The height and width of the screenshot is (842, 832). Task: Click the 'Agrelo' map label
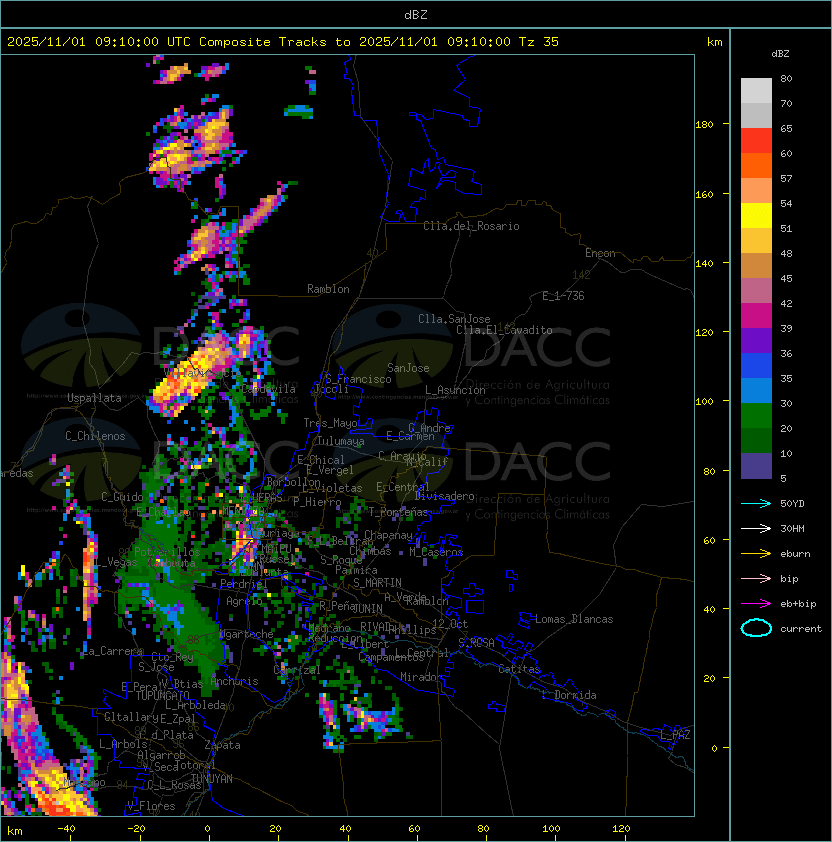click(x=244, y=601)
